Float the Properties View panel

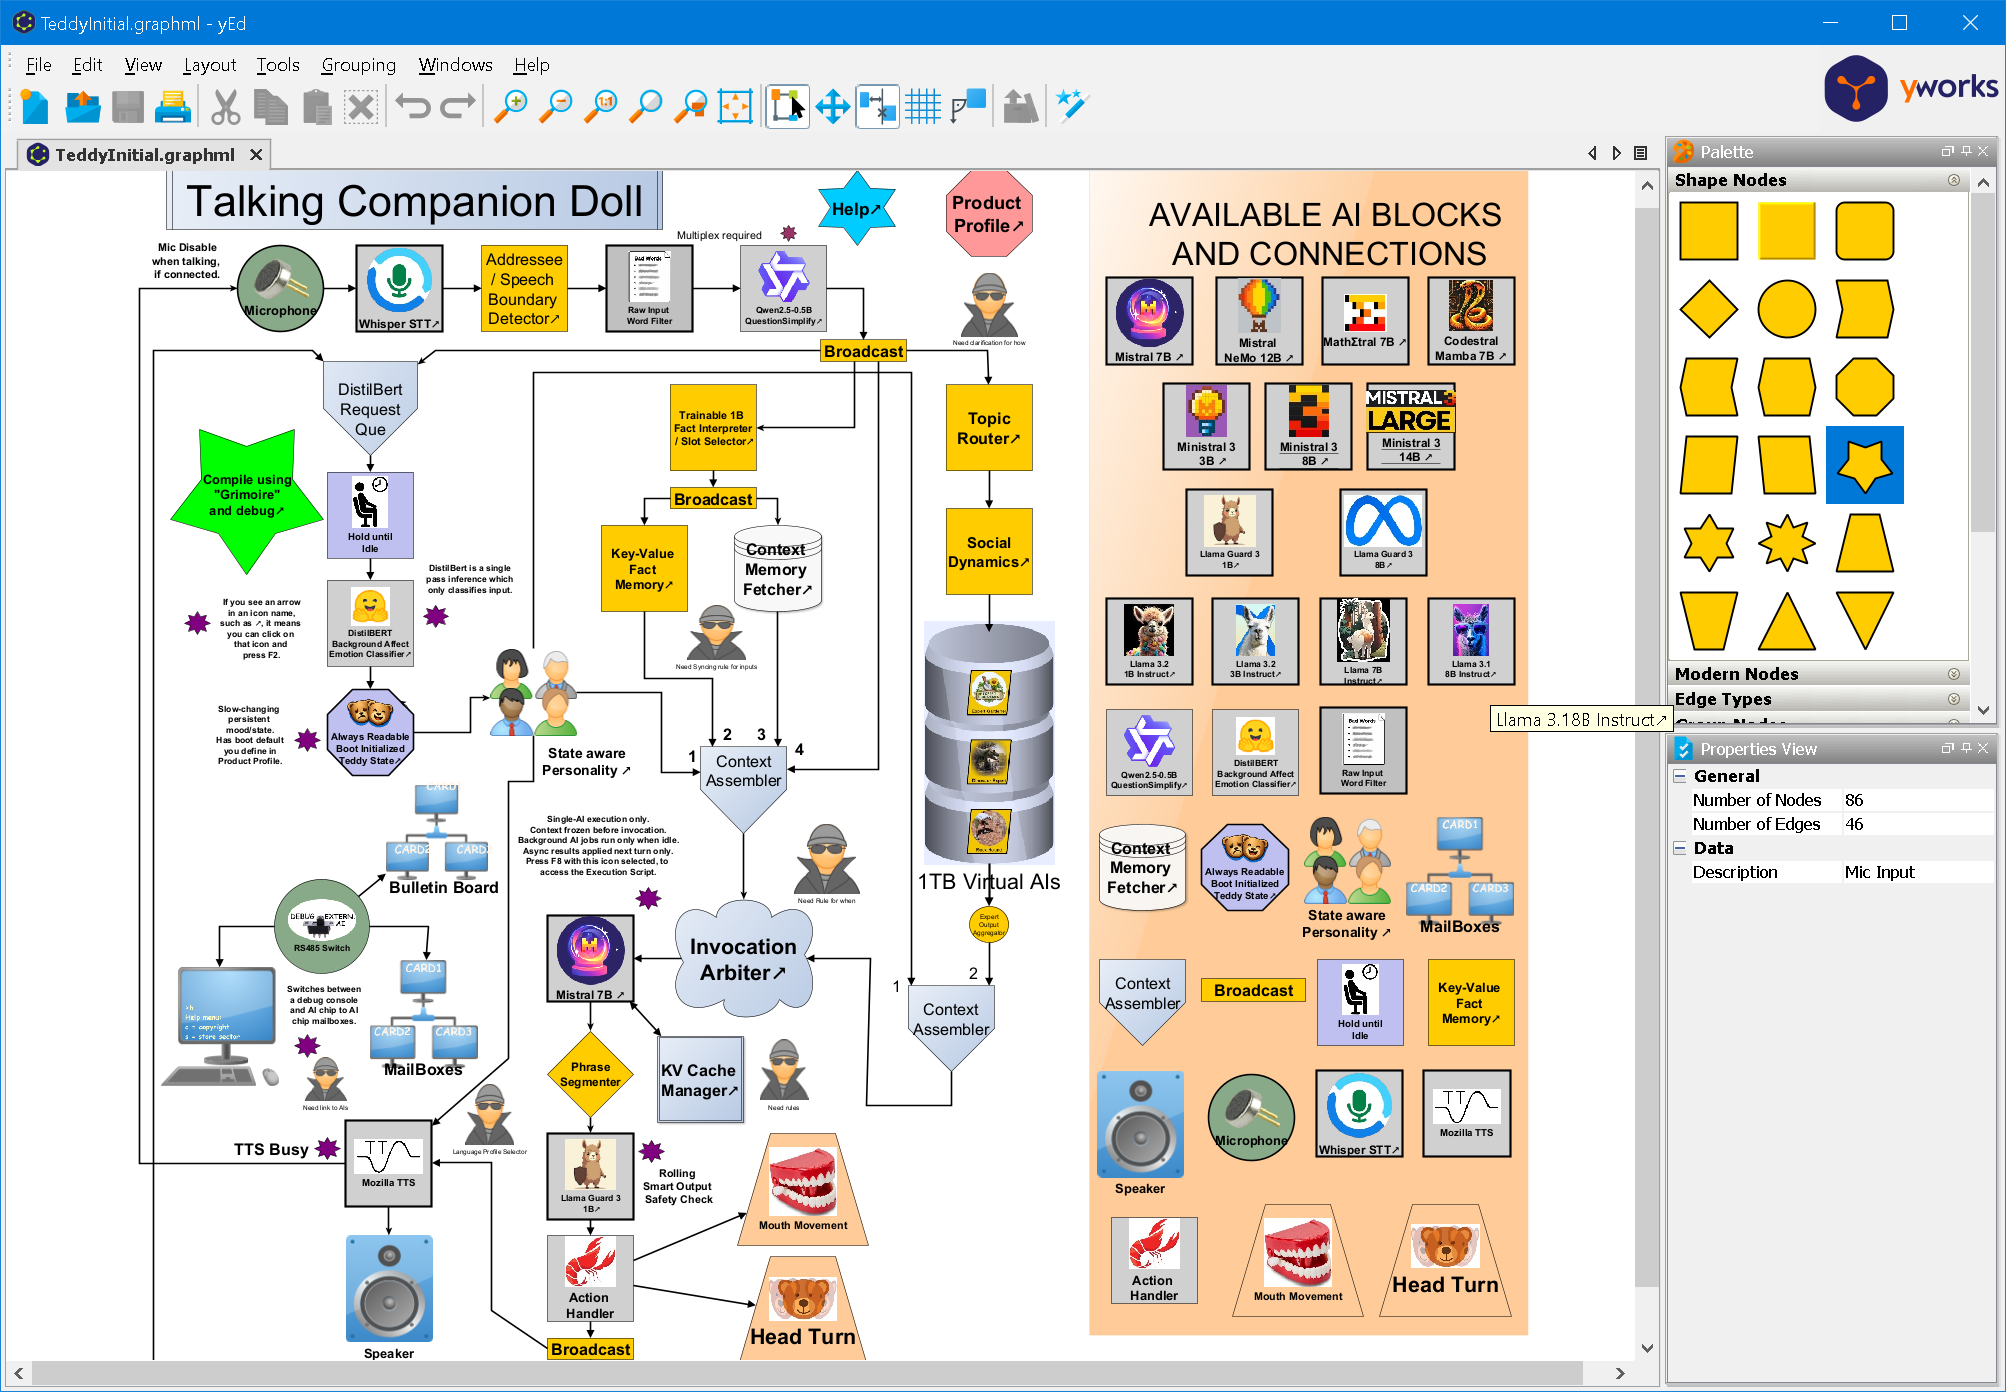(1948, 748)
